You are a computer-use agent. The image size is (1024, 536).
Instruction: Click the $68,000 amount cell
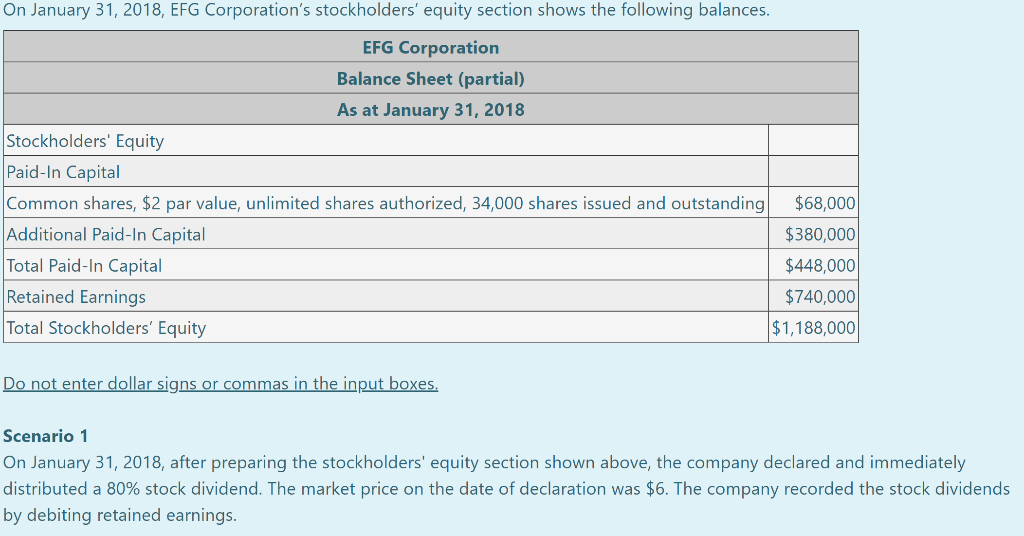(x=824, y=203)
